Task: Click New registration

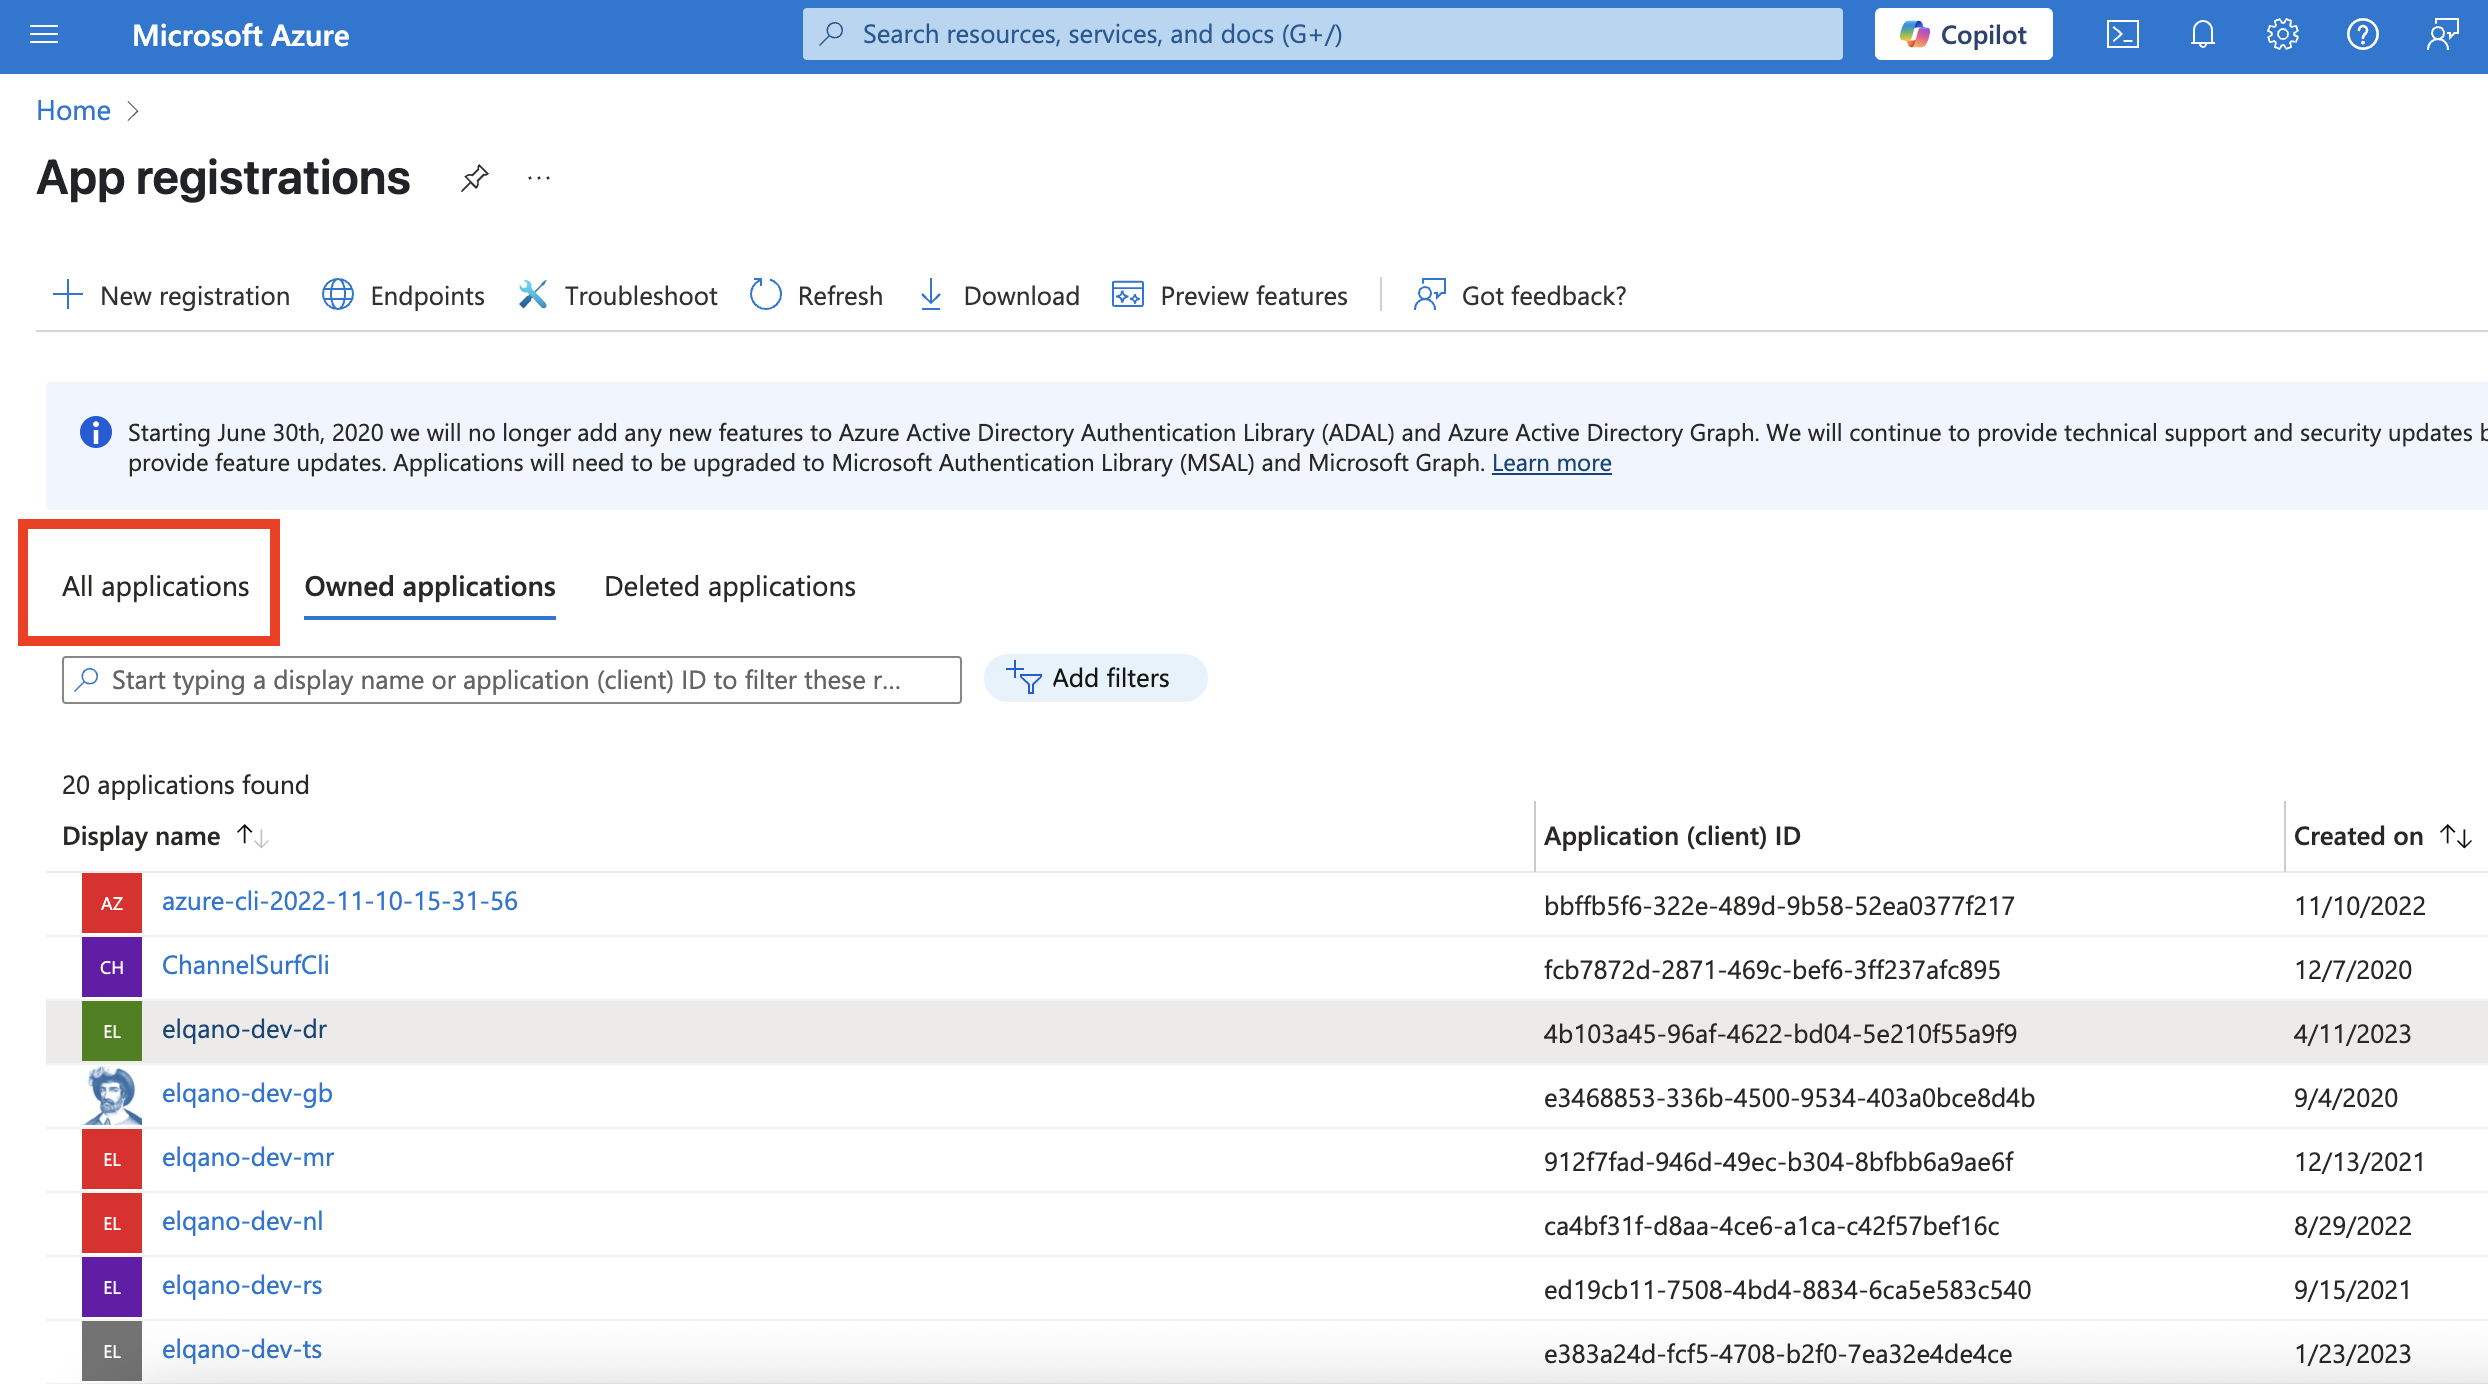Action: (171, 295)
